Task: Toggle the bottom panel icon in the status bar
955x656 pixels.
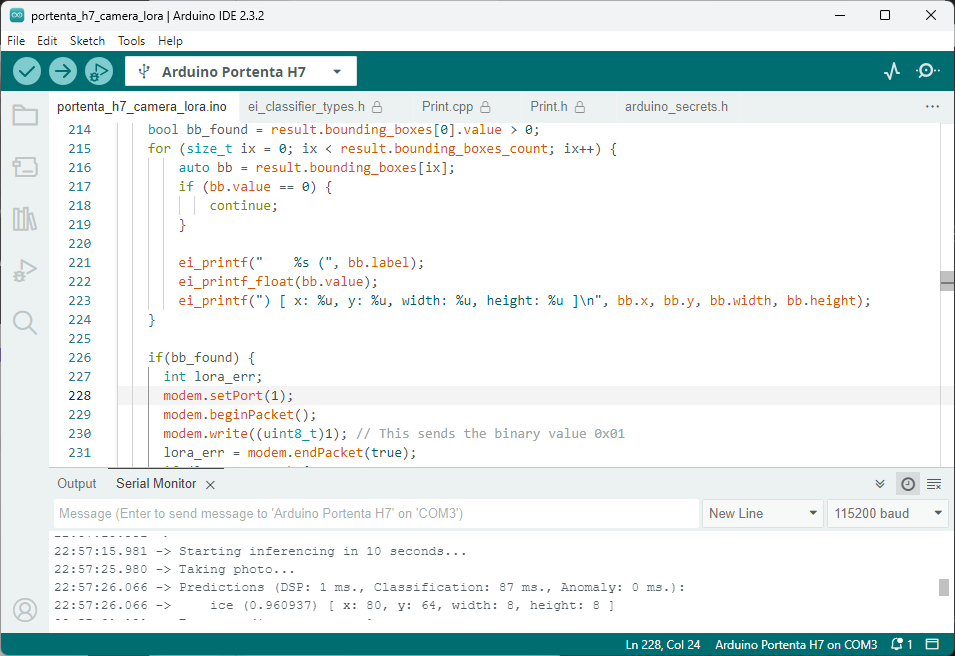Action: tap(932, 644)
